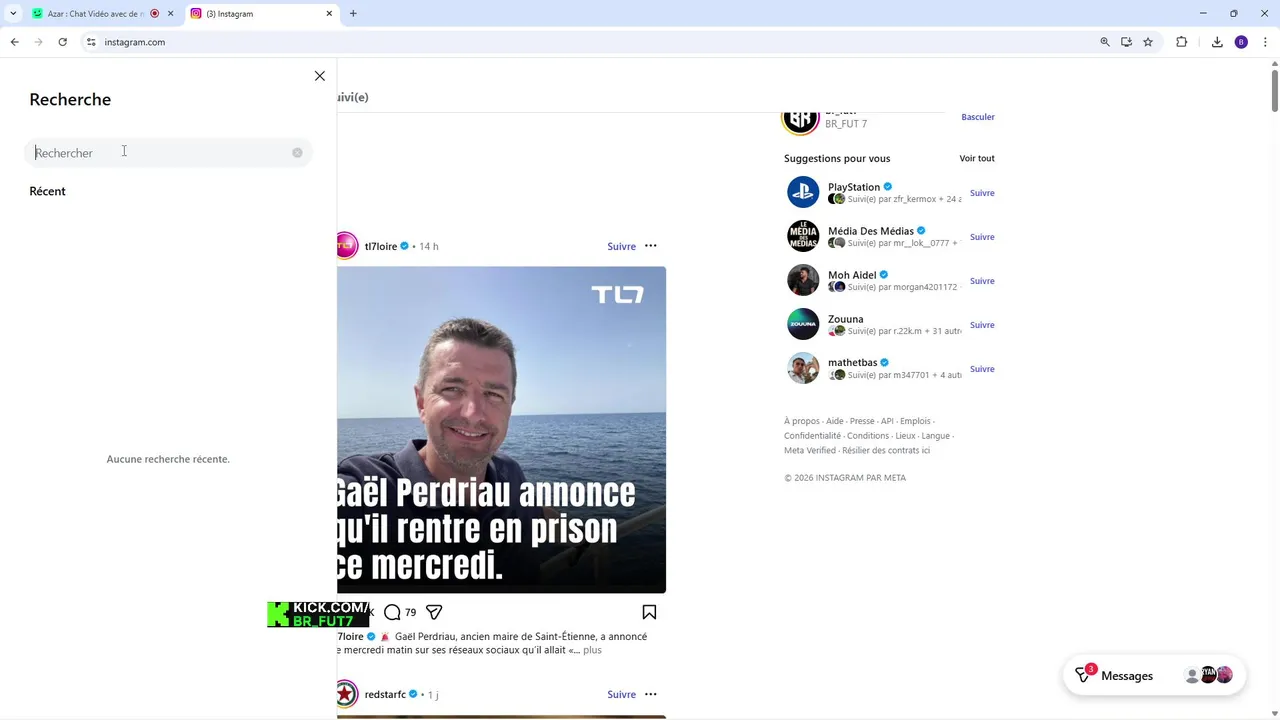The width and height of the screenshot is (1280, 720).
Task: Follow PlayStation with Suivre
Action: (x=982, y=193)
